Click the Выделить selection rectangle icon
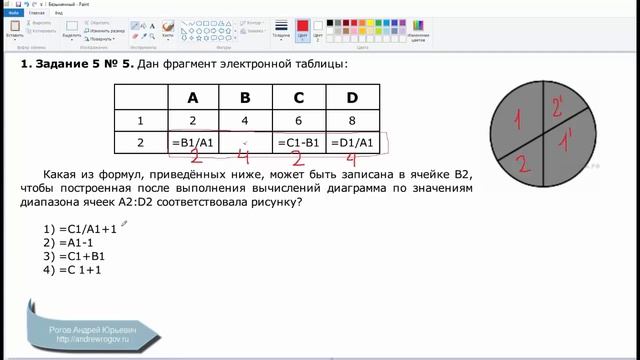 [72, 26]
